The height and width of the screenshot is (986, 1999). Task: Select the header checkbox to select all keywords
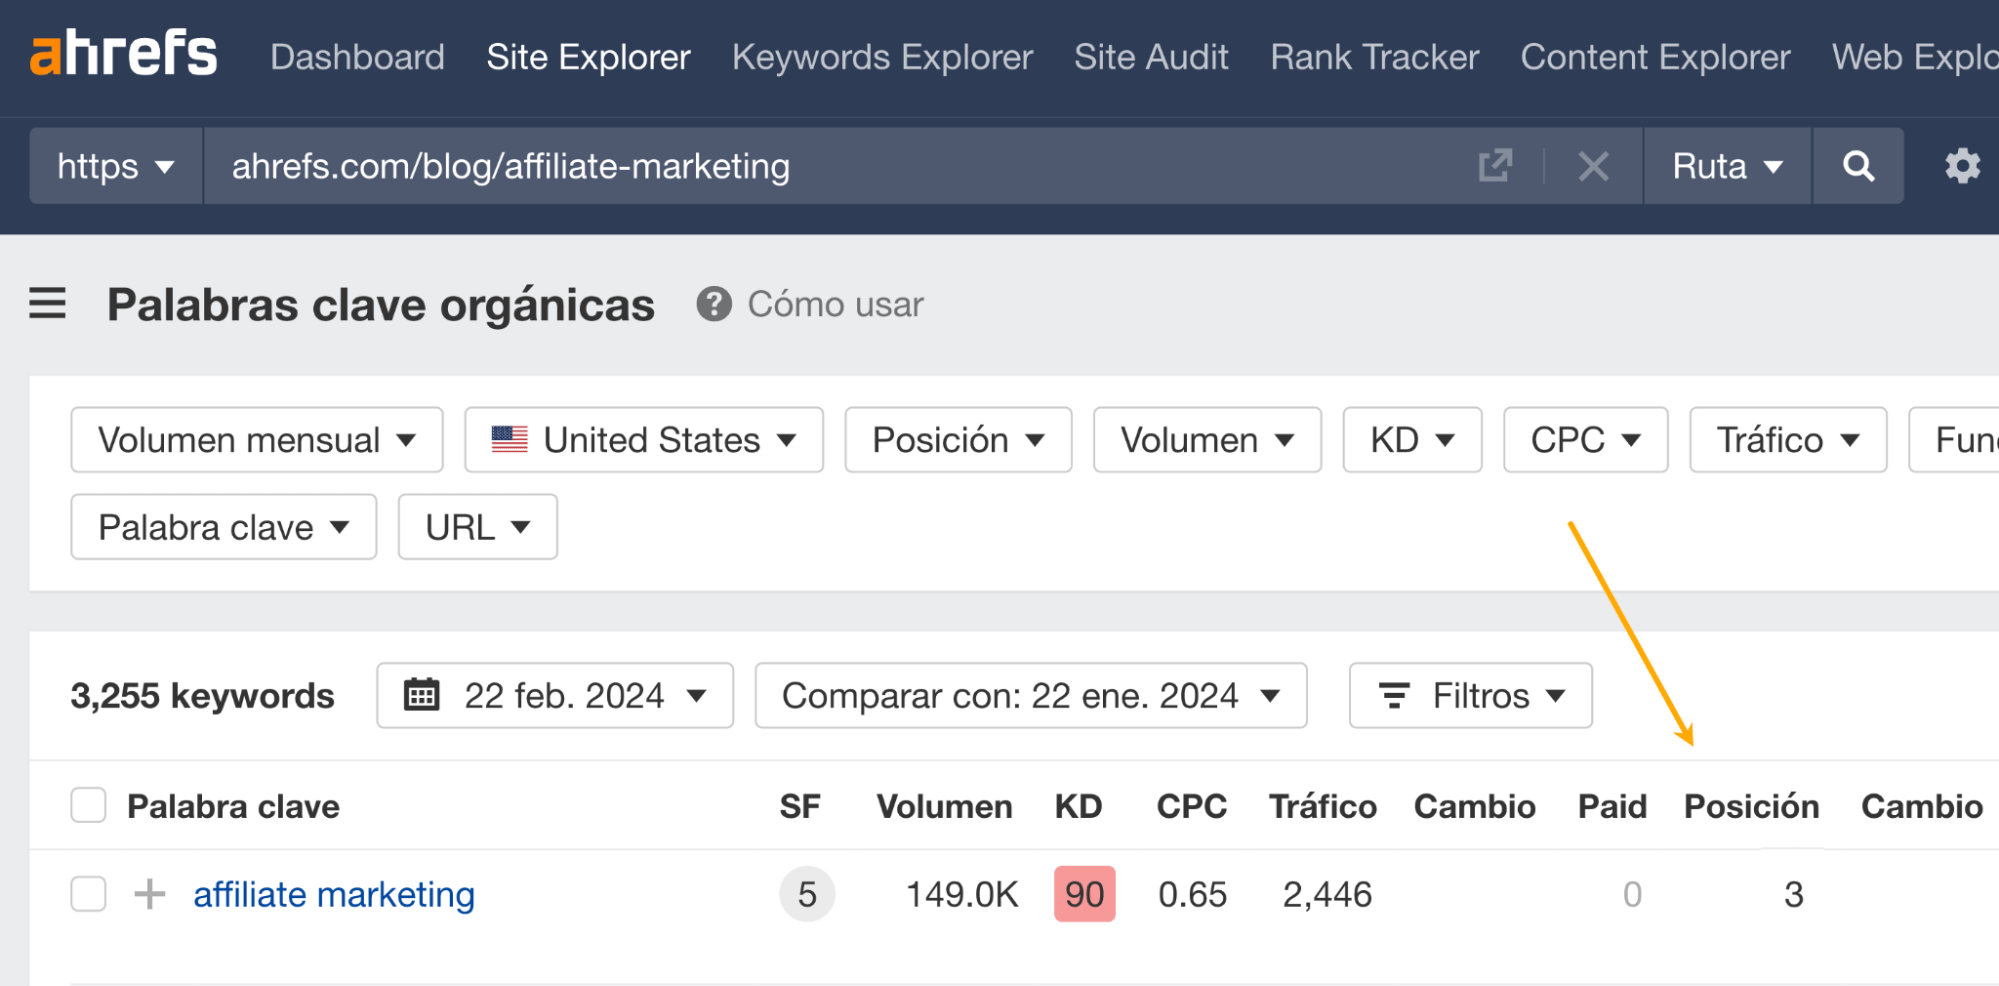pyautogui.click(x=88, y=805)
